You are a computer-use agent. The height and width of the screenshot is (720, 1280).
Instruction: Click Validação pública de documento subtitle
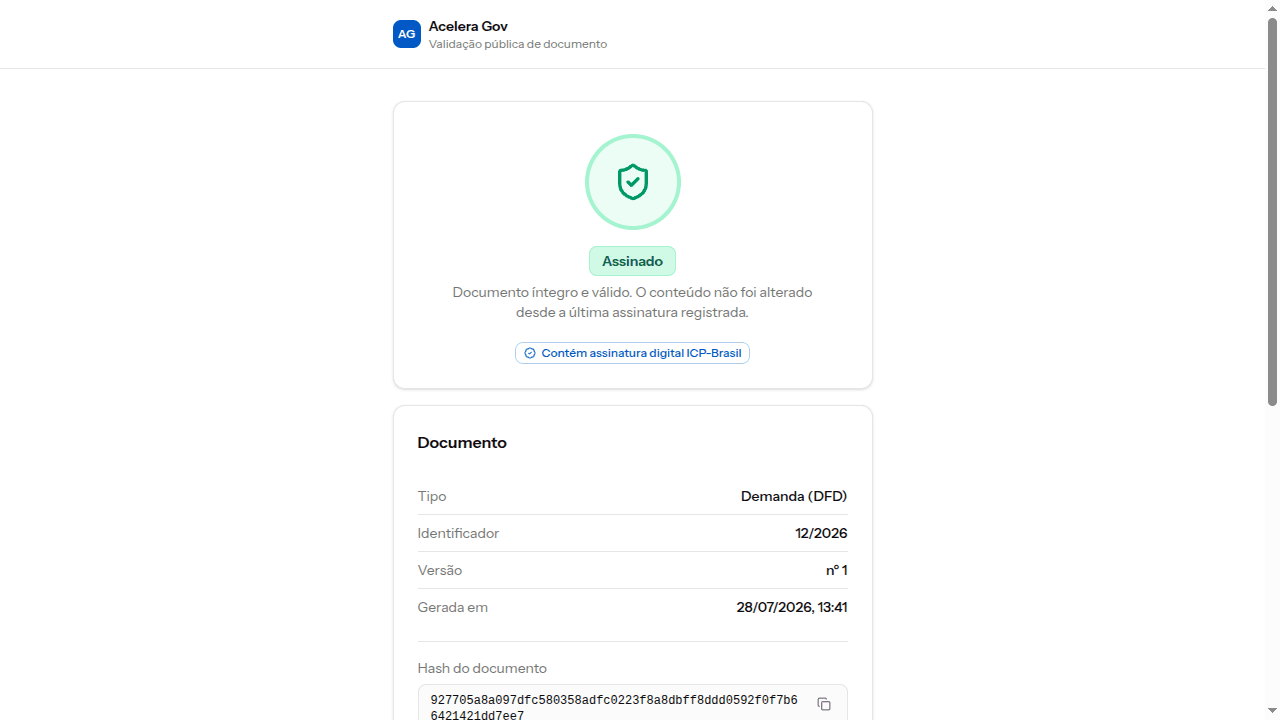click(x=518, y=44)
